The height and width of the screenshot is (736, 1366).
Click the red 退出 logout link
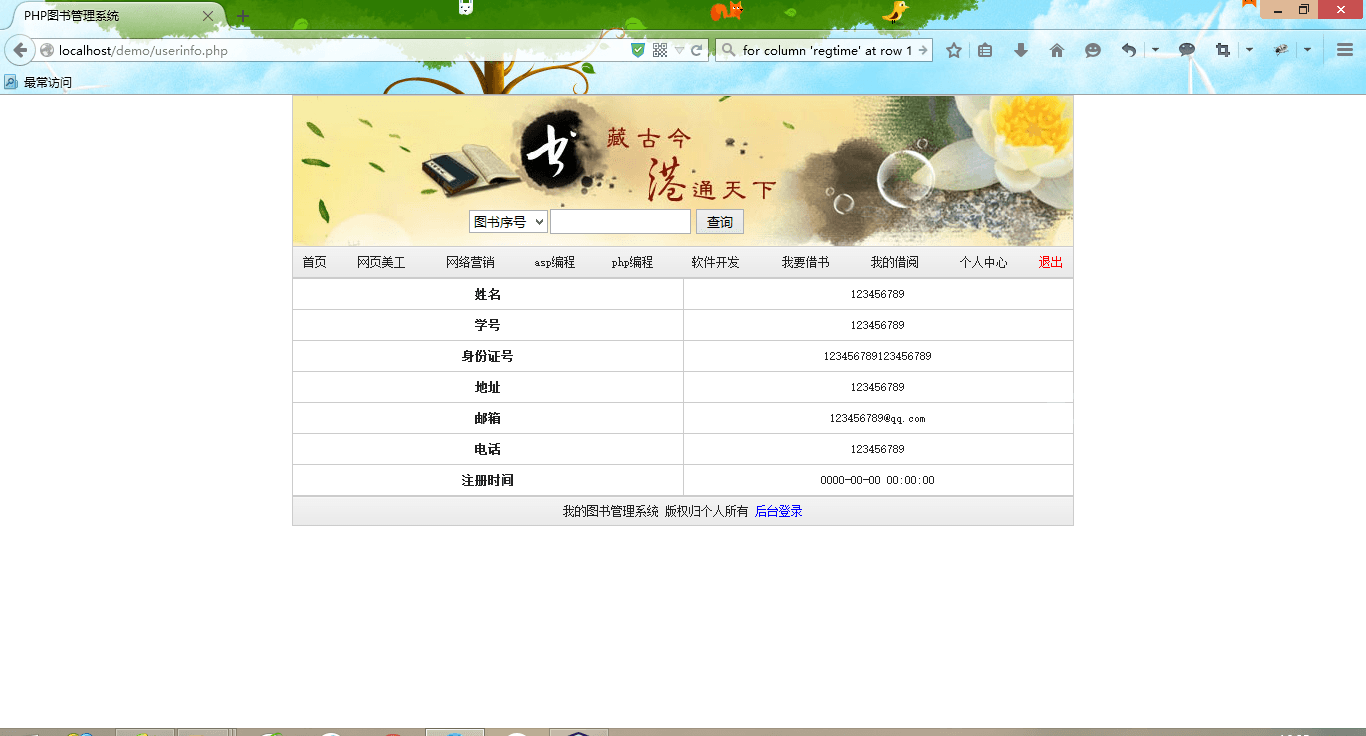point(1050,263)
